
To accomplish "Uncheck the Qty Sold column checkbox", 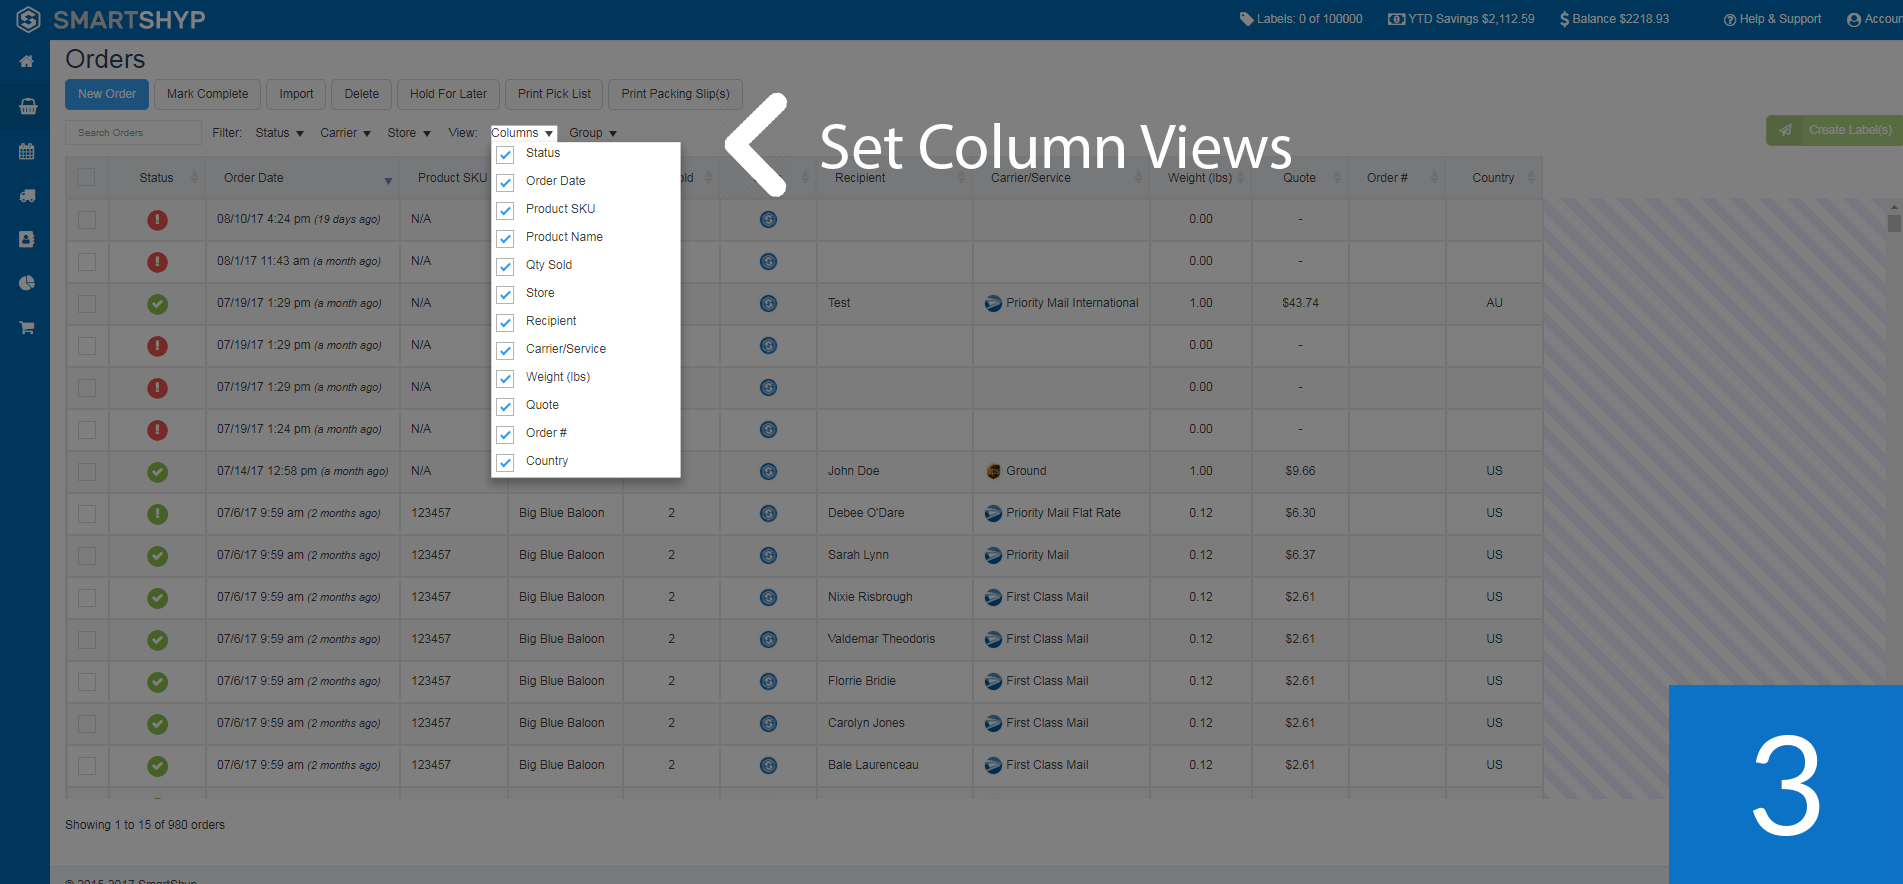I will coord(505,267).
